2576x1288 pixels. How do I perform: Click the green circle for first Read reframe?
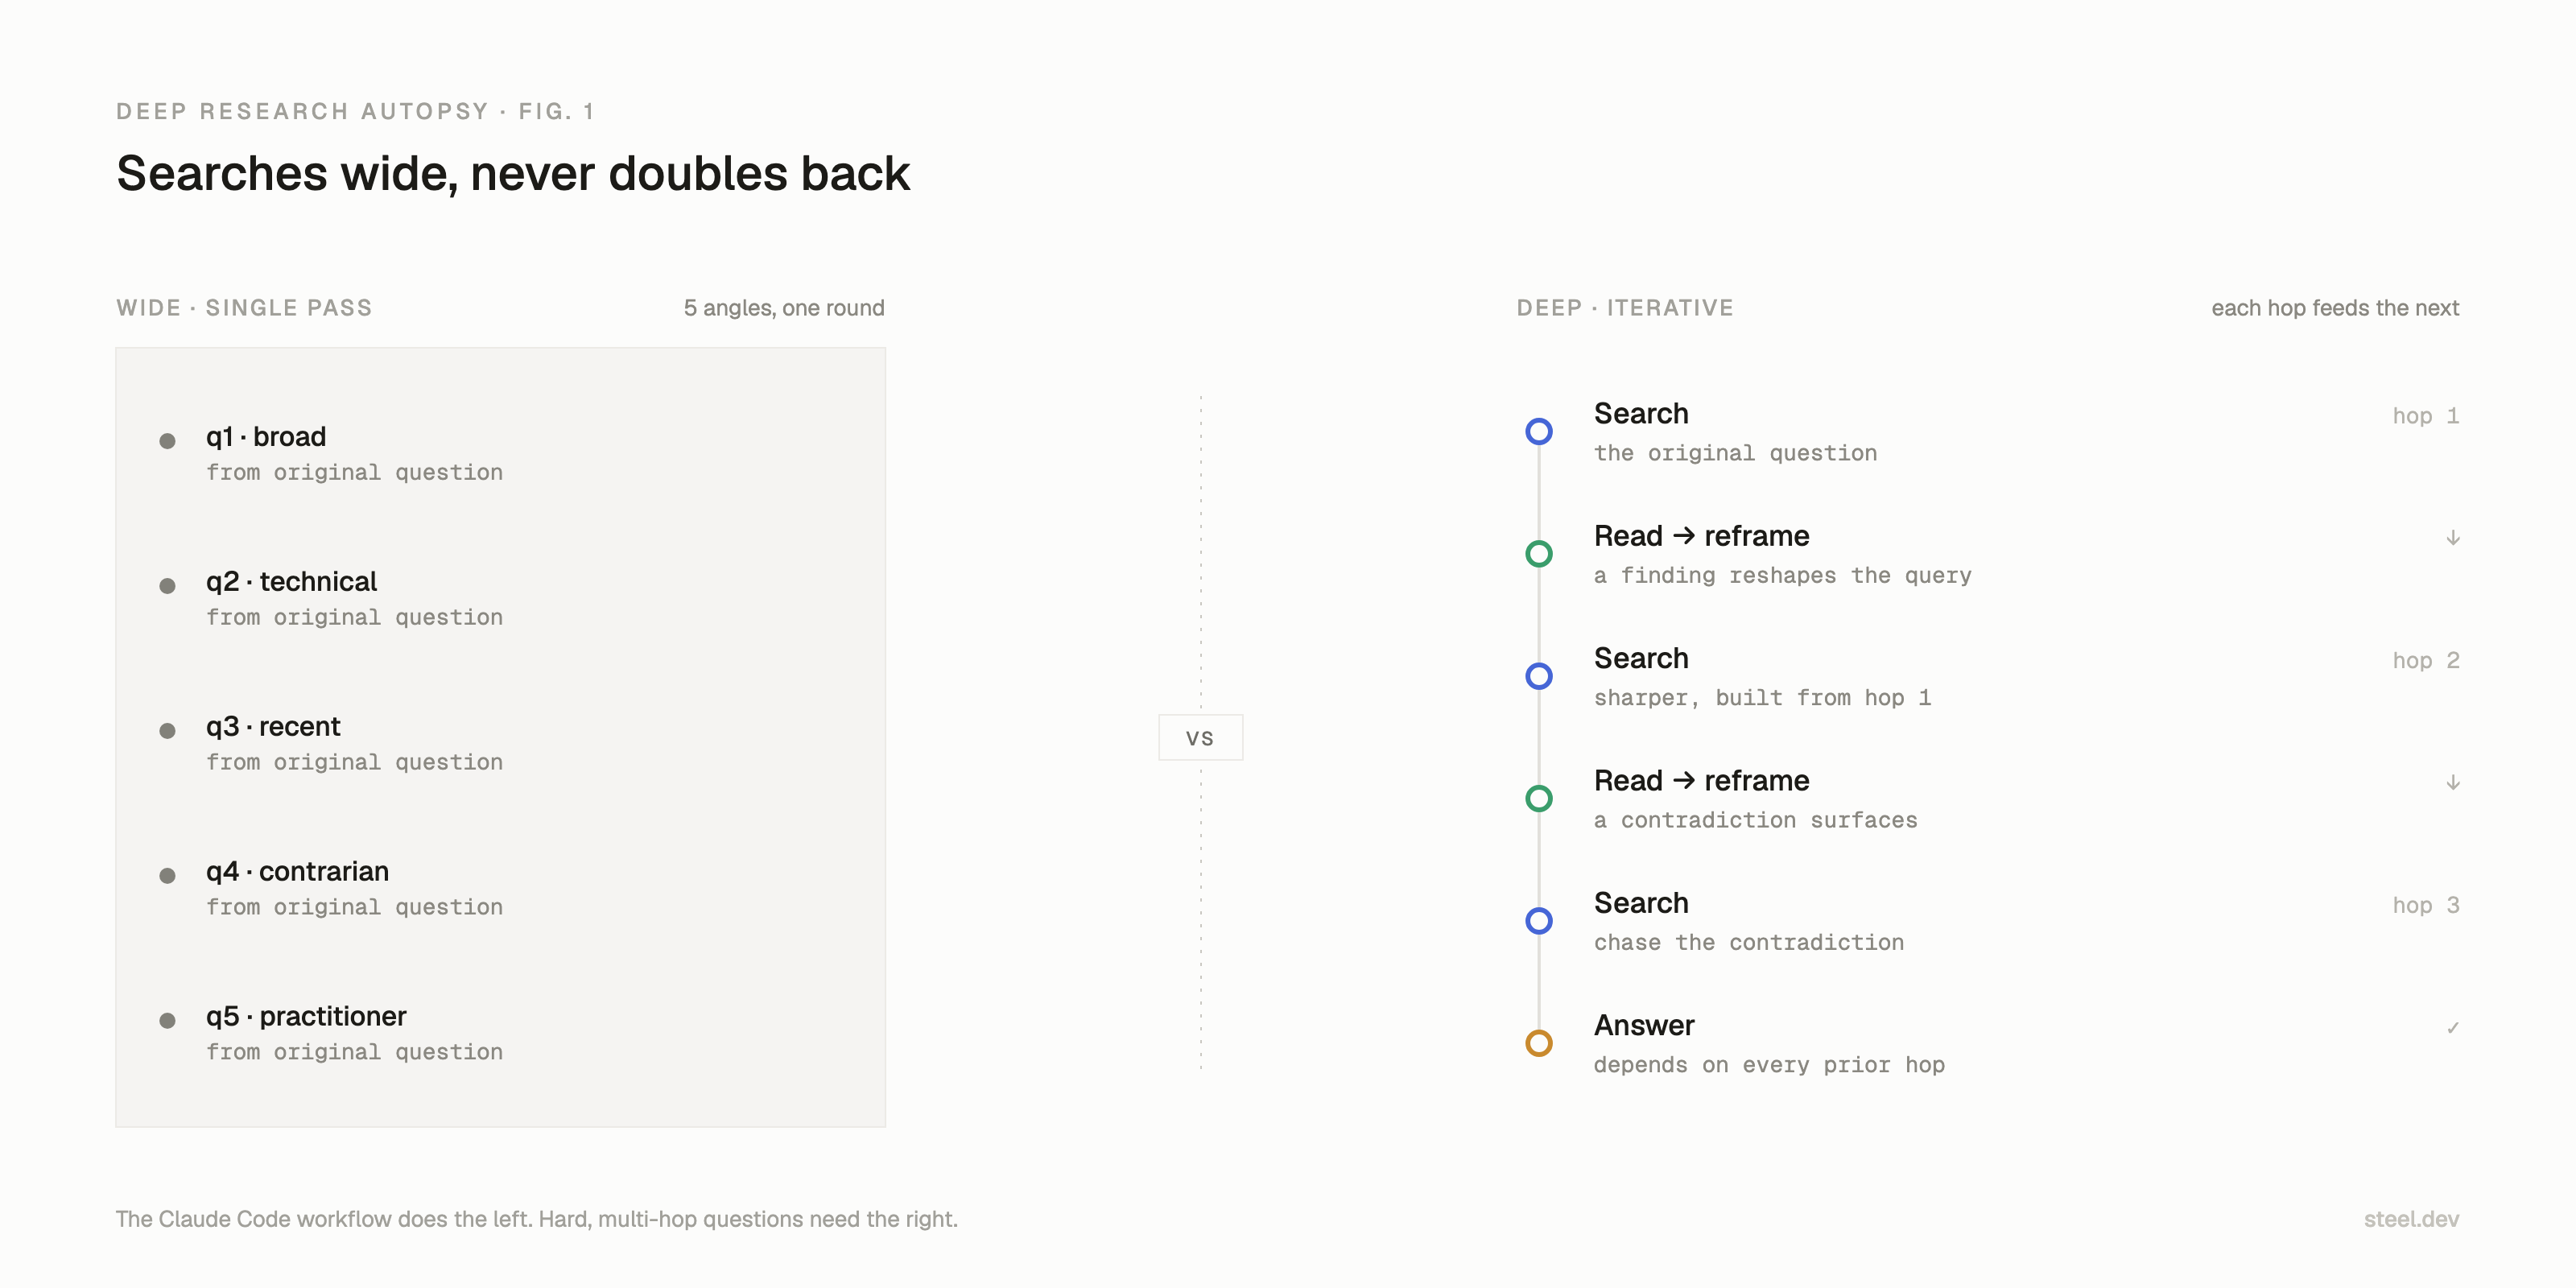pos(1539,553)
